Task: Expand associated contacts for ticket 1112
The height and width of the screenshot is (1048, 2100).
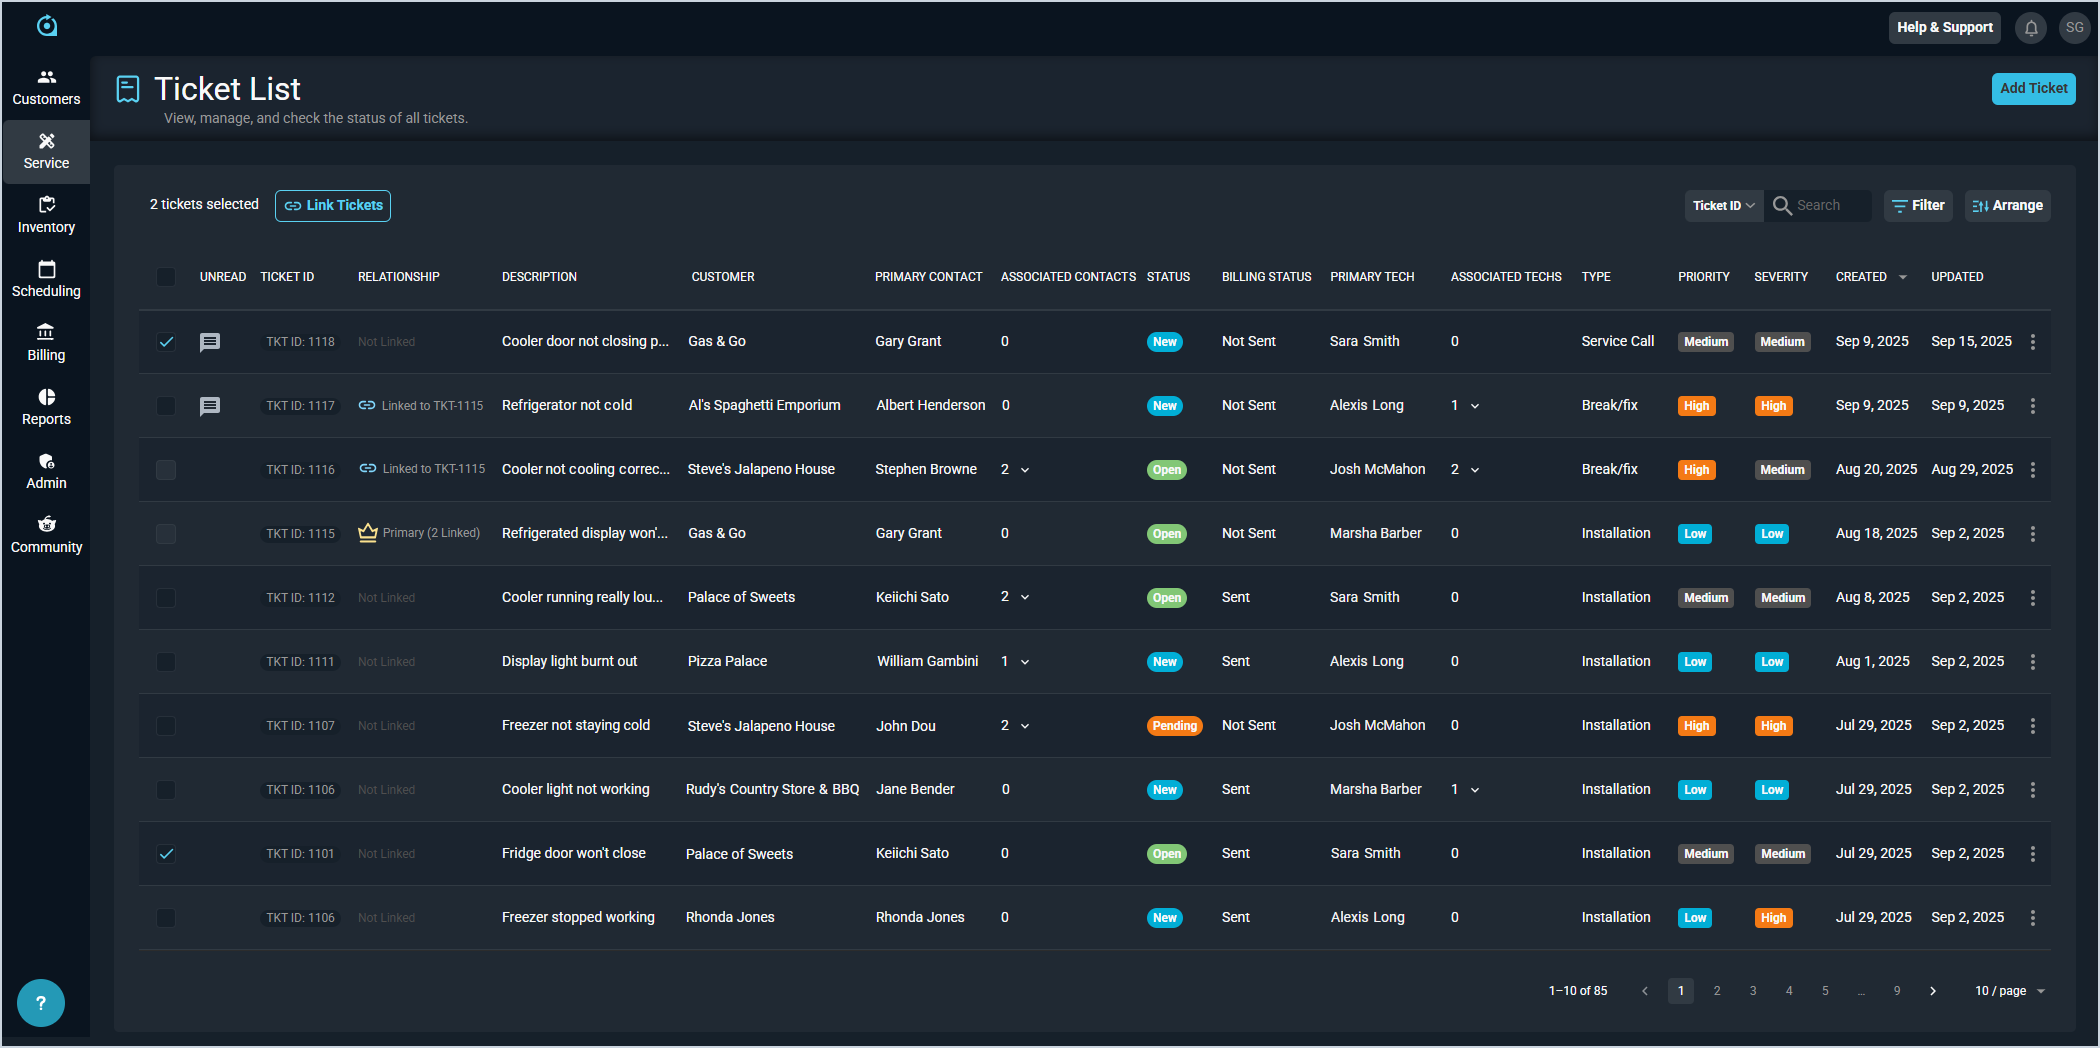Action: [x=1025, y=598]
